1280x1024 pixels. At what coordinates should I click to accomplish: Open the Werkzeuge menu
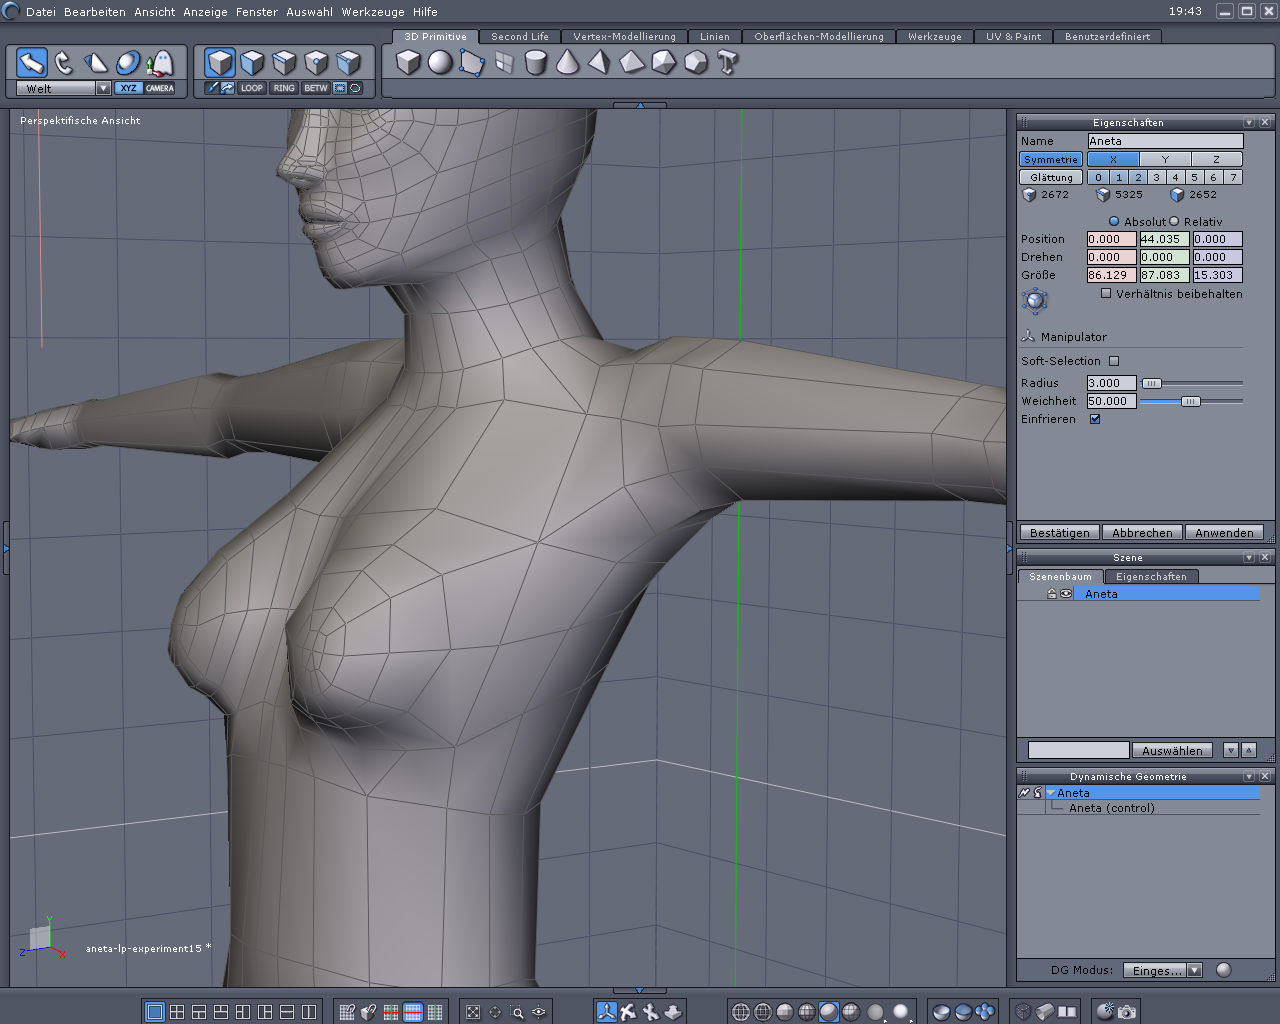point(373,12)
